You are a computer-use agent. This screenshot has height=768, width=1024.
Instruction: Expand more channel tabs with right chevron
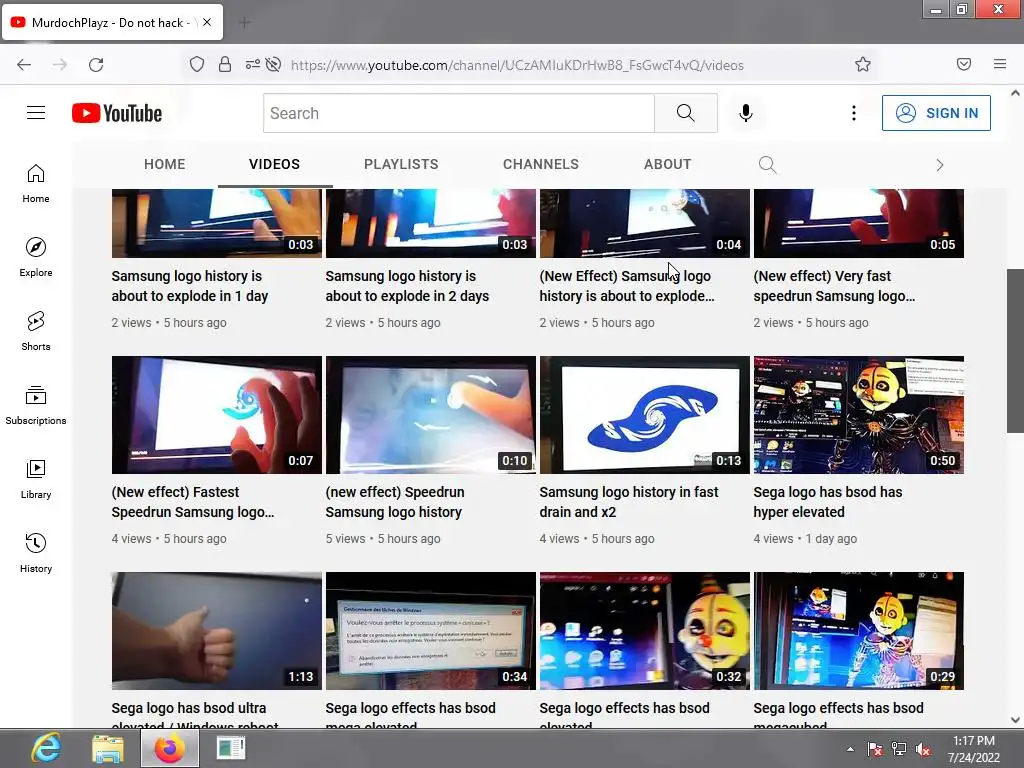940,165
